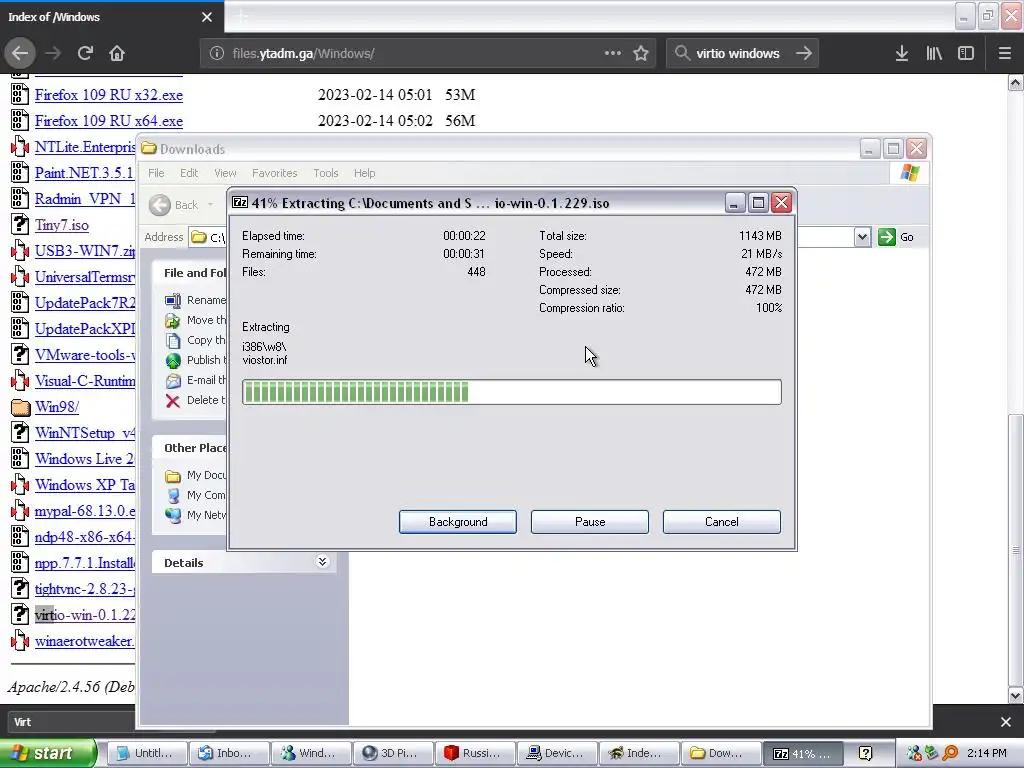Open the Explorer address bar dropdown
The width and height of the screenshot is (1024, 768).
tap(862, 237)
